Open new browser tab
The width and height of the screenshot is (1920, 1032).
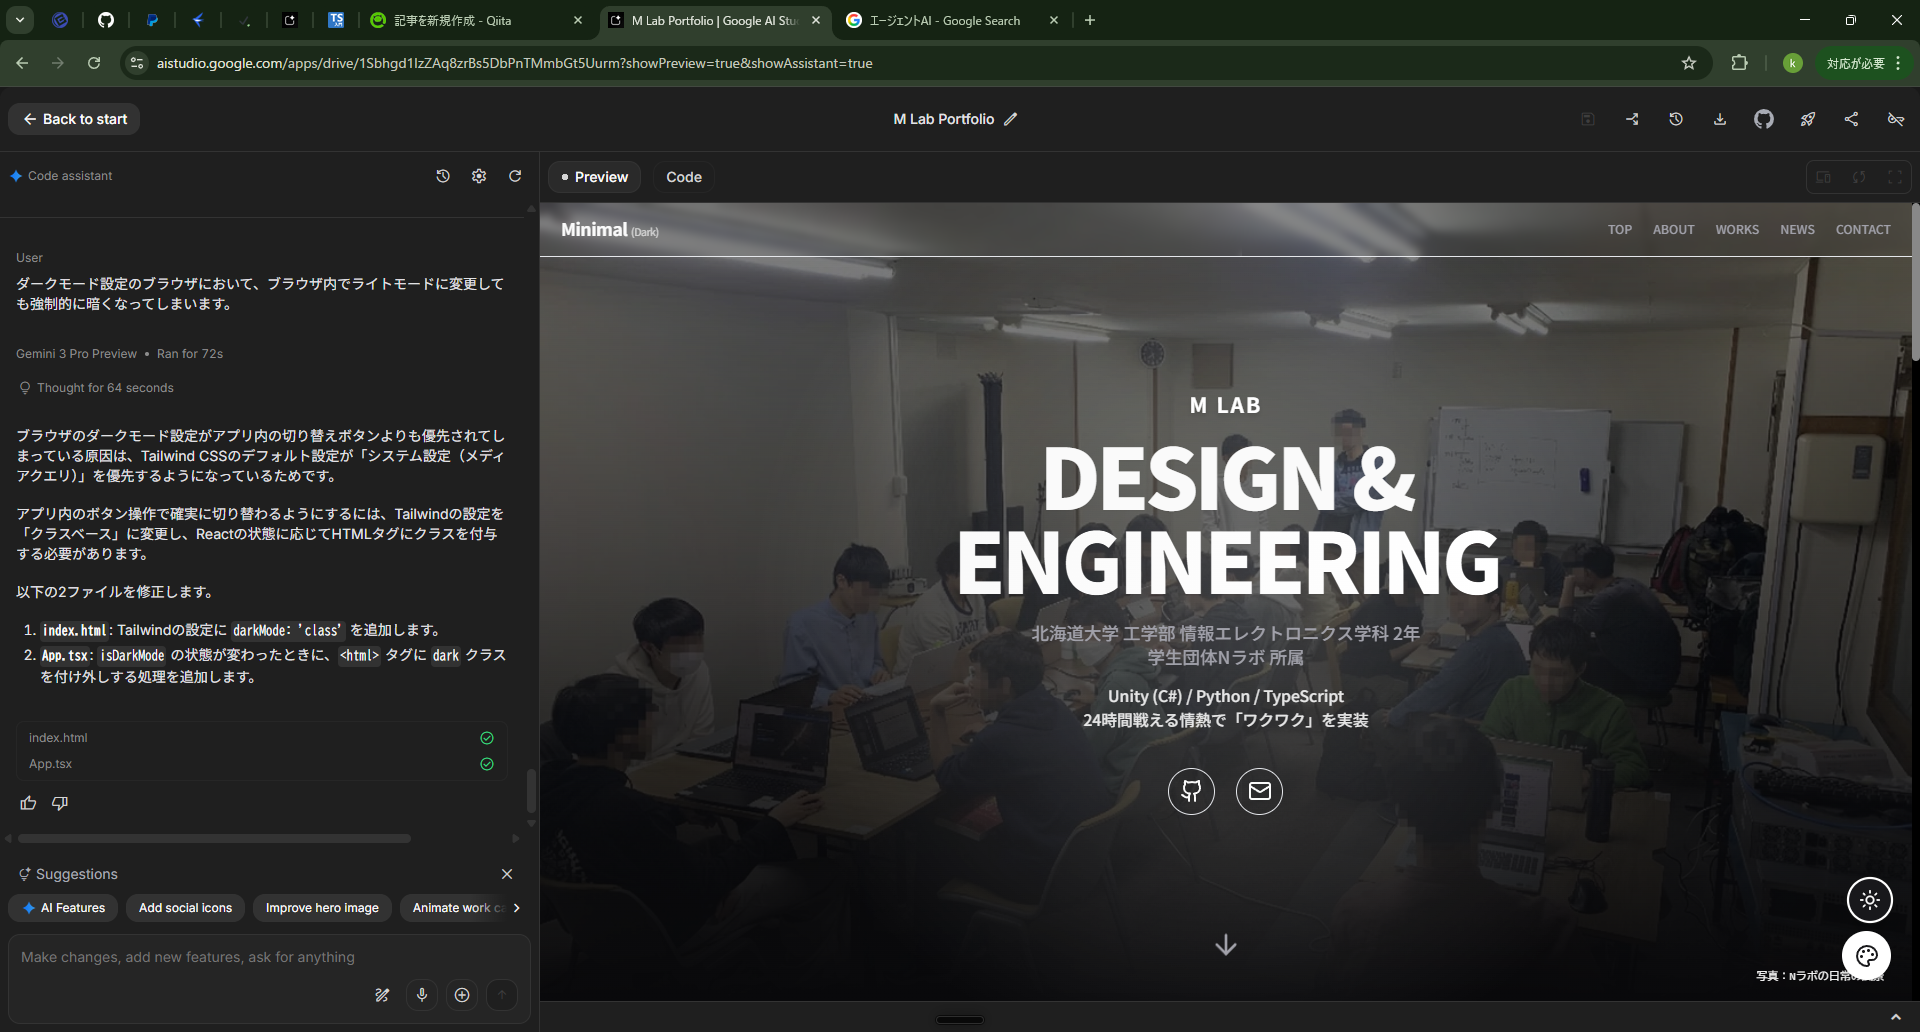pyautogui.click(x=1090, y=20)
